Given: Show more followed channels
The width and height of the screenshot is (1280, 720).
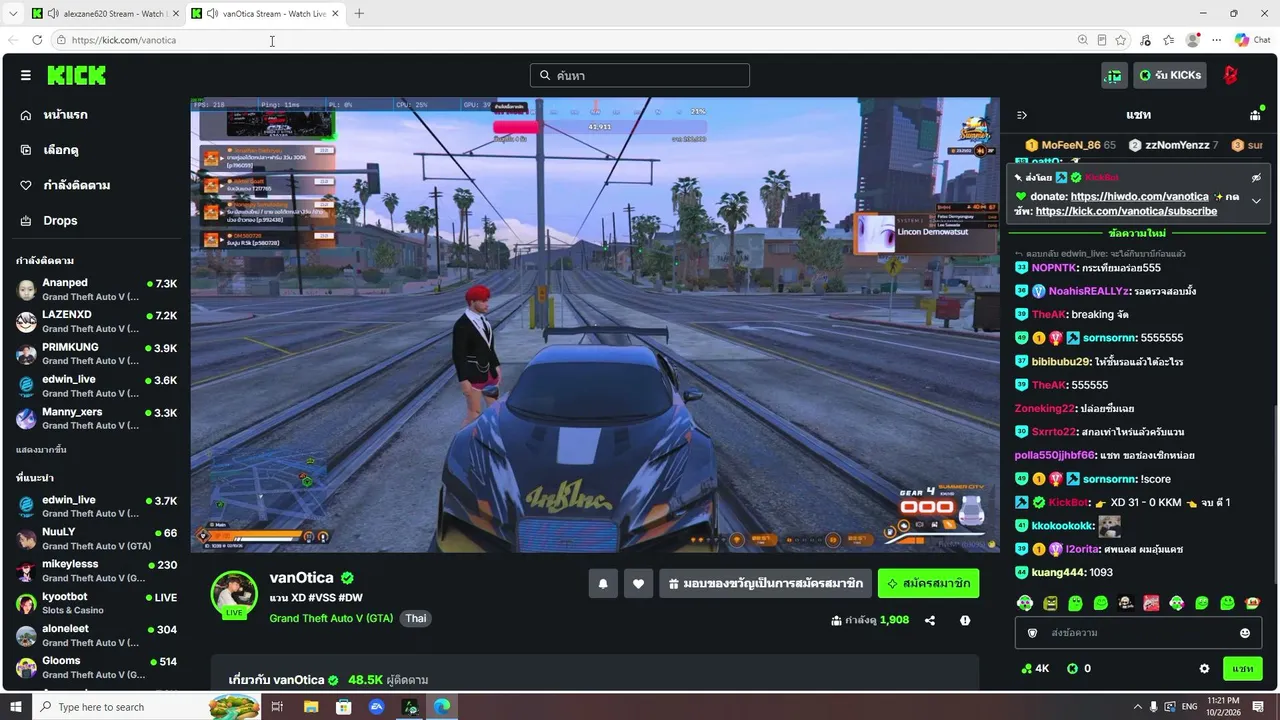Looking at the screenshot, I should [41, 450].
